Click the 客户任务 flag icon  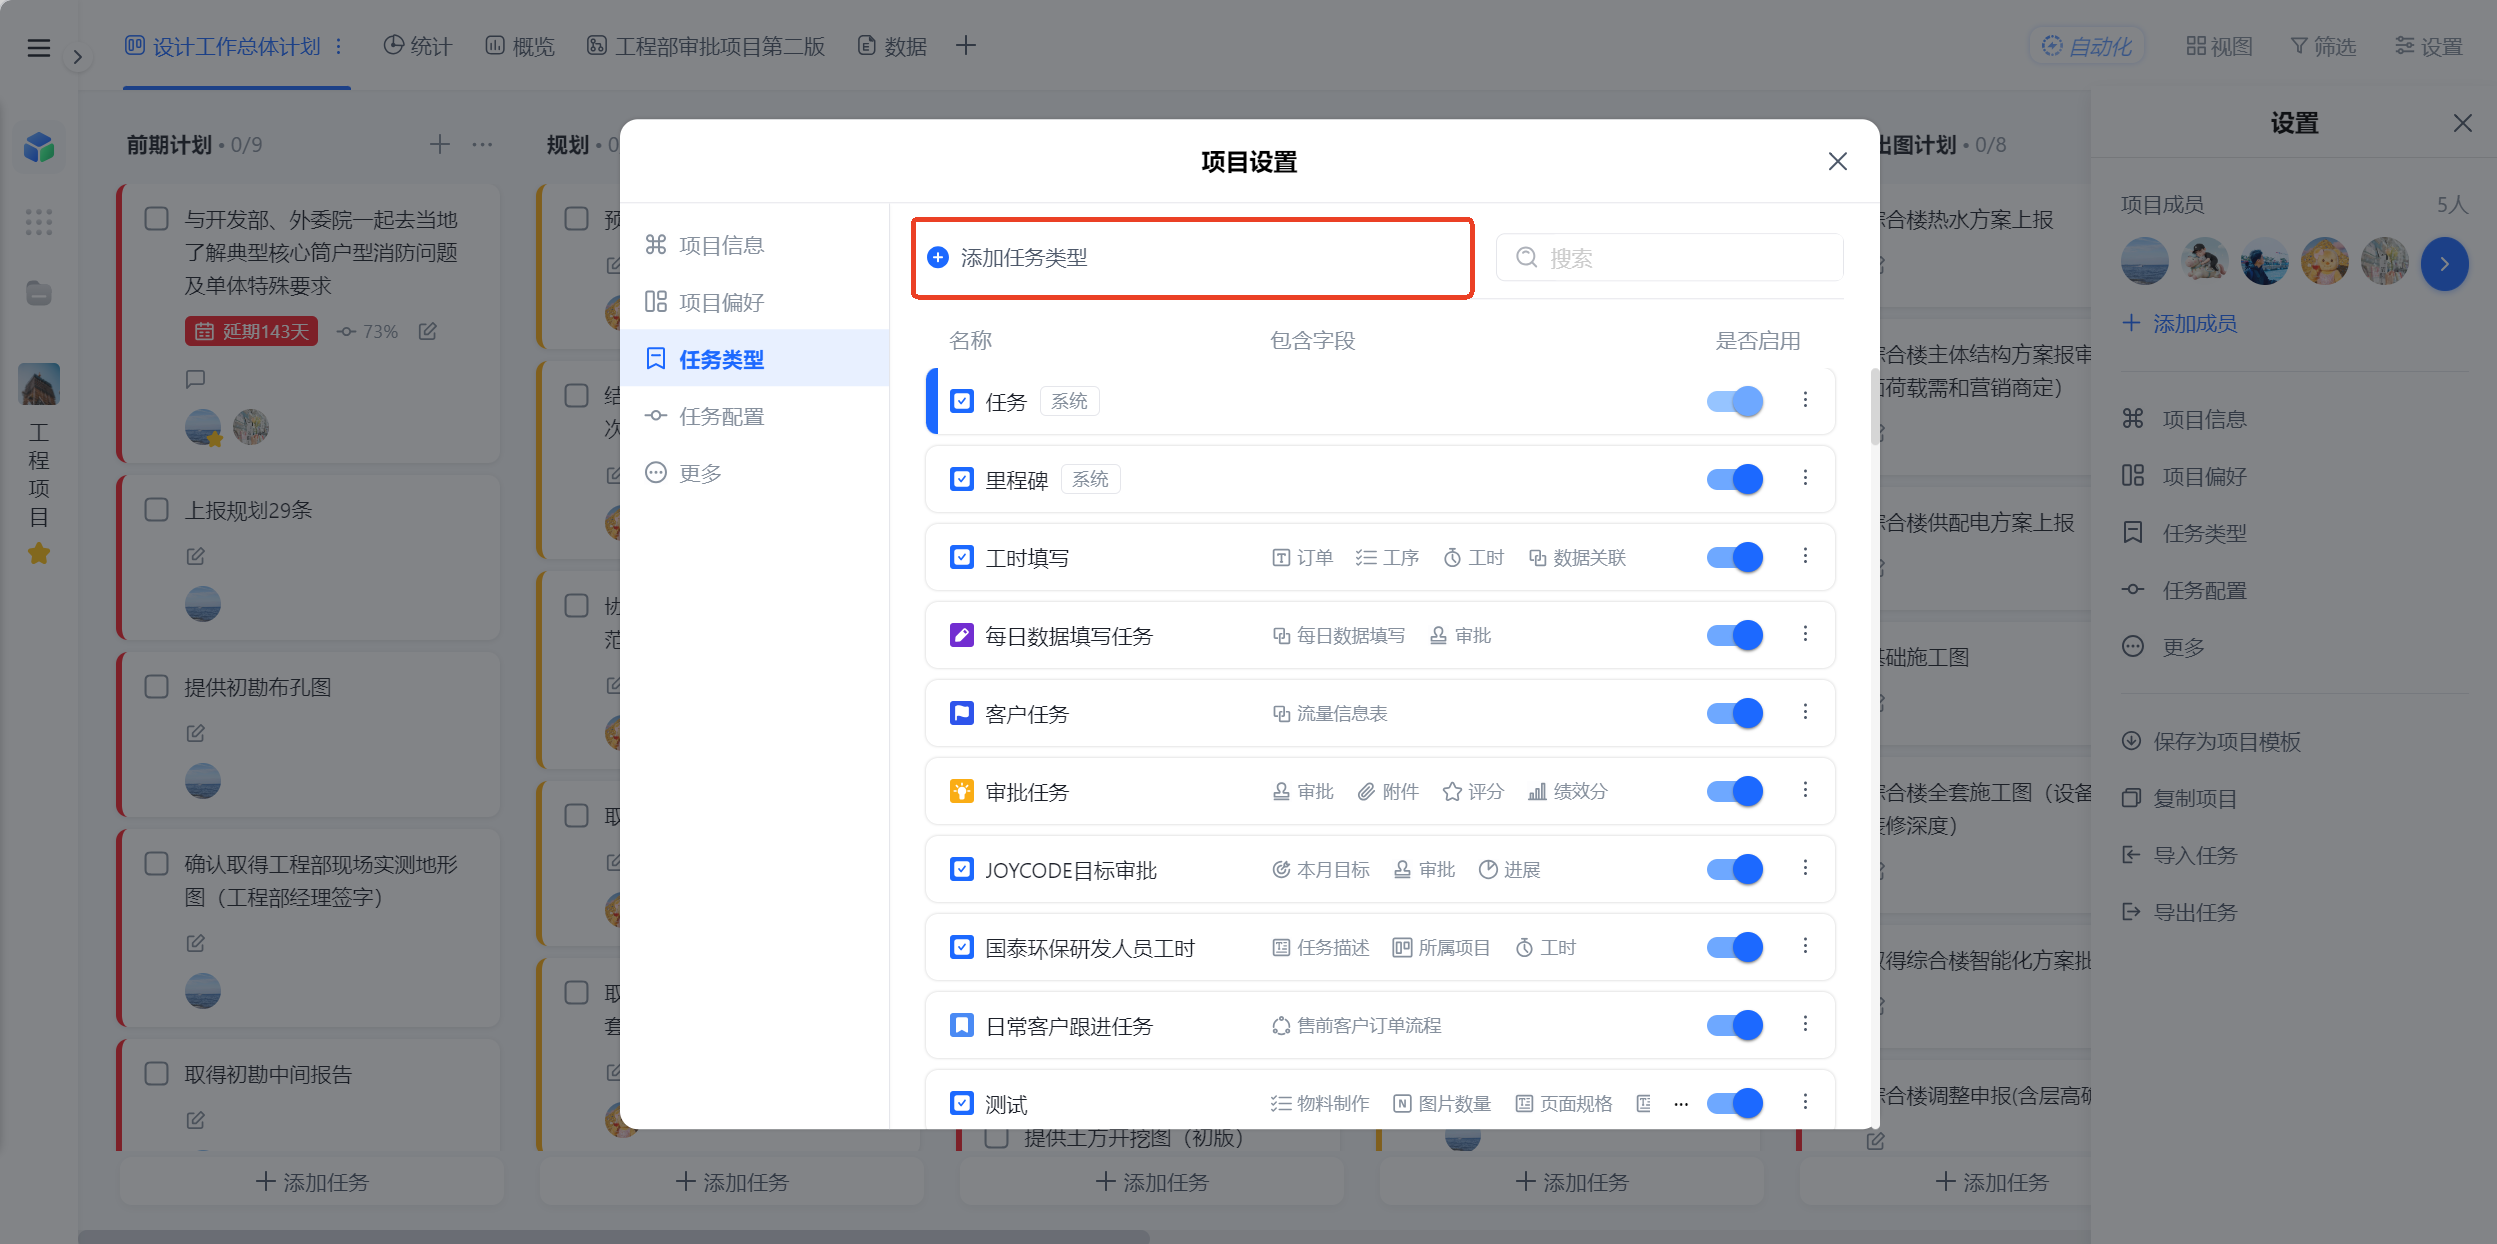coord(961,713)
